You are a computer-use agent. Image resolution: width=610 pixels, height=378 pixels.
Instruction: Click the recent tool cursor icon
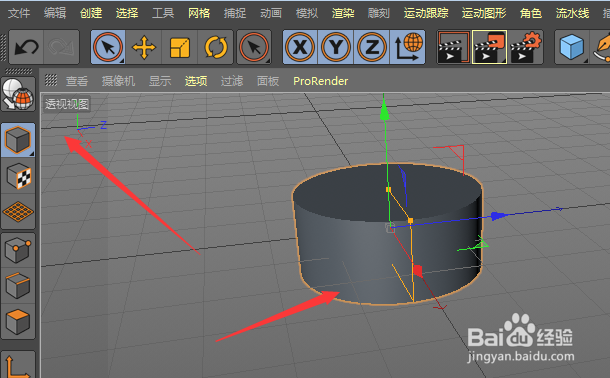(x=254, y=47)
